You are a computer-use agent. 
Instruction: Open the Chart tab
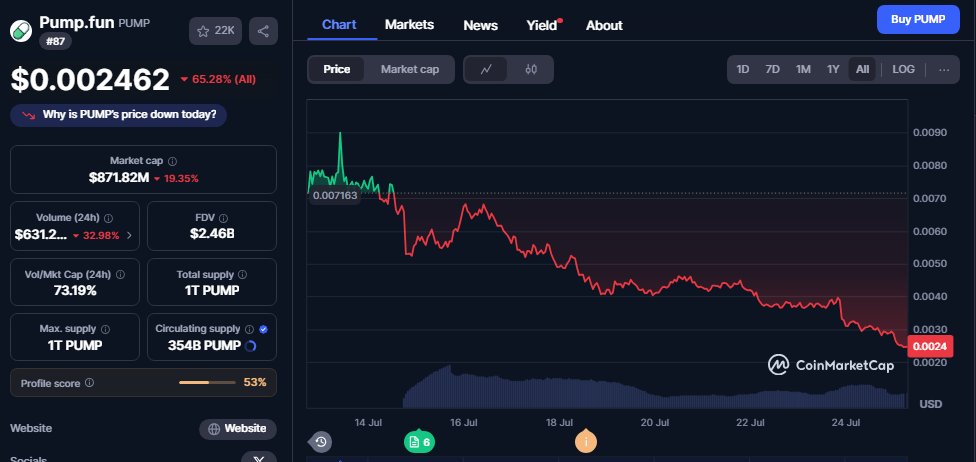coord(339,25)
